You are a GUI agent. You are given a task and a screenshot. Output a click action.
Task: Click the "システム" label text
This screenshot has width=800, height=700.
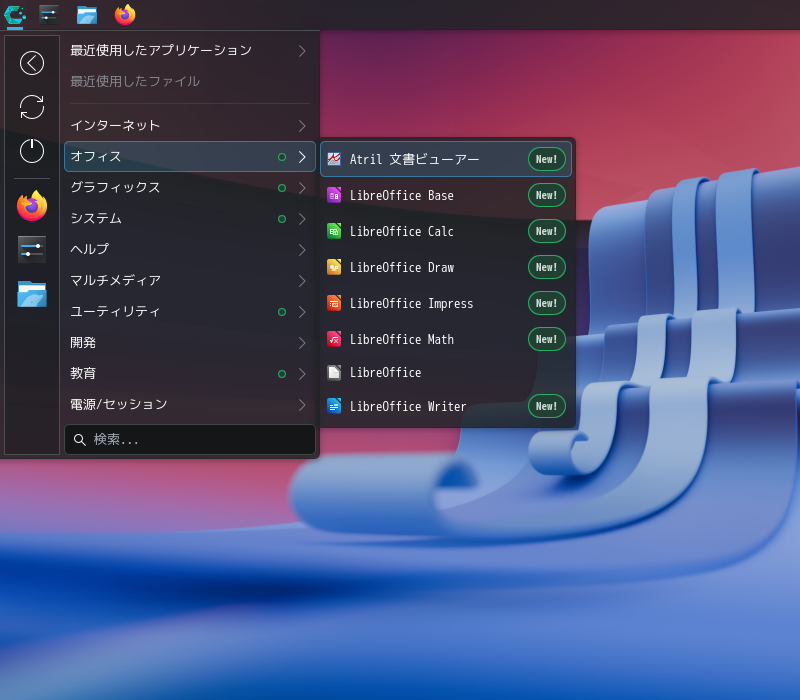(x=96, y=219)
